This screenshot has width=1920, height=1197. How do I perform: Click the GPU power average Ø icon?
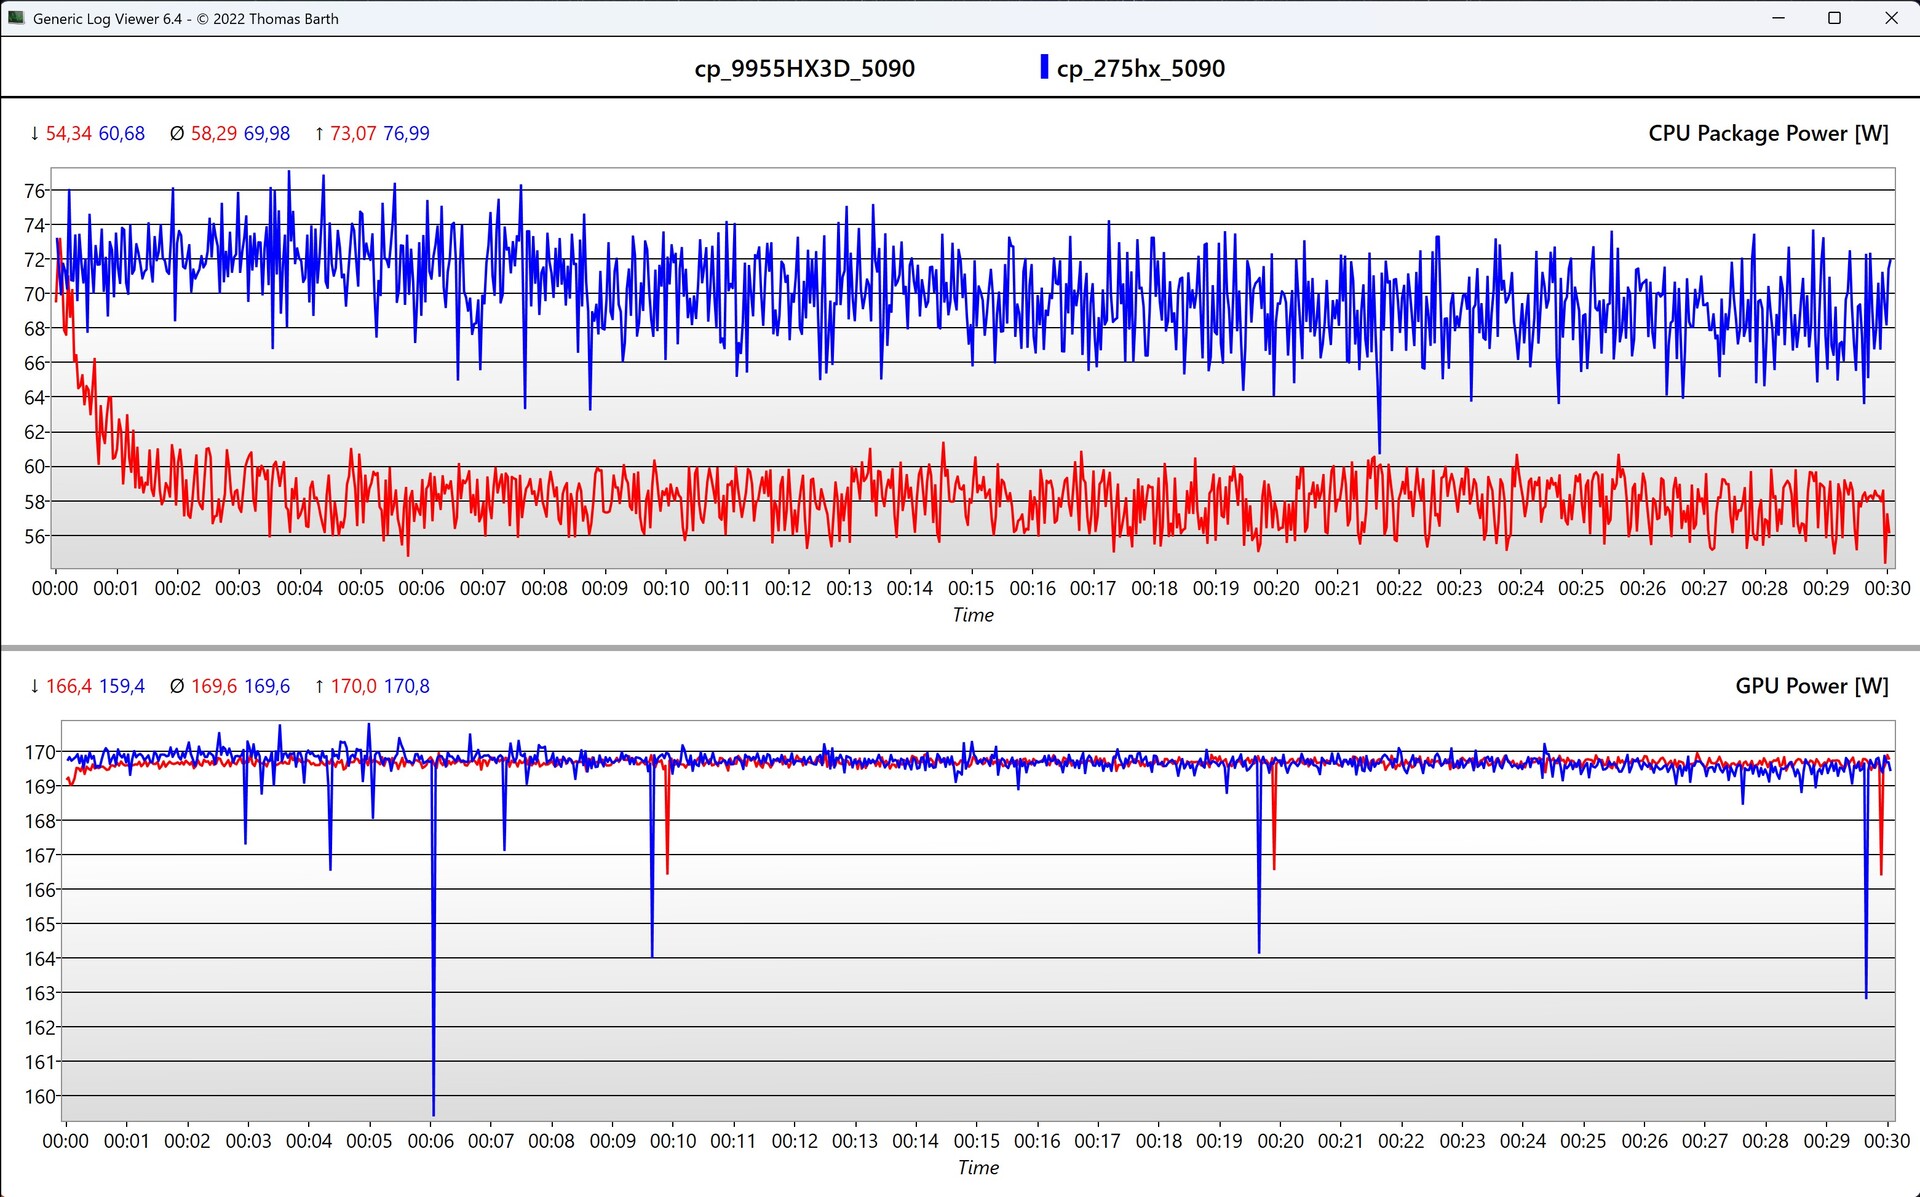pos(177,686)
